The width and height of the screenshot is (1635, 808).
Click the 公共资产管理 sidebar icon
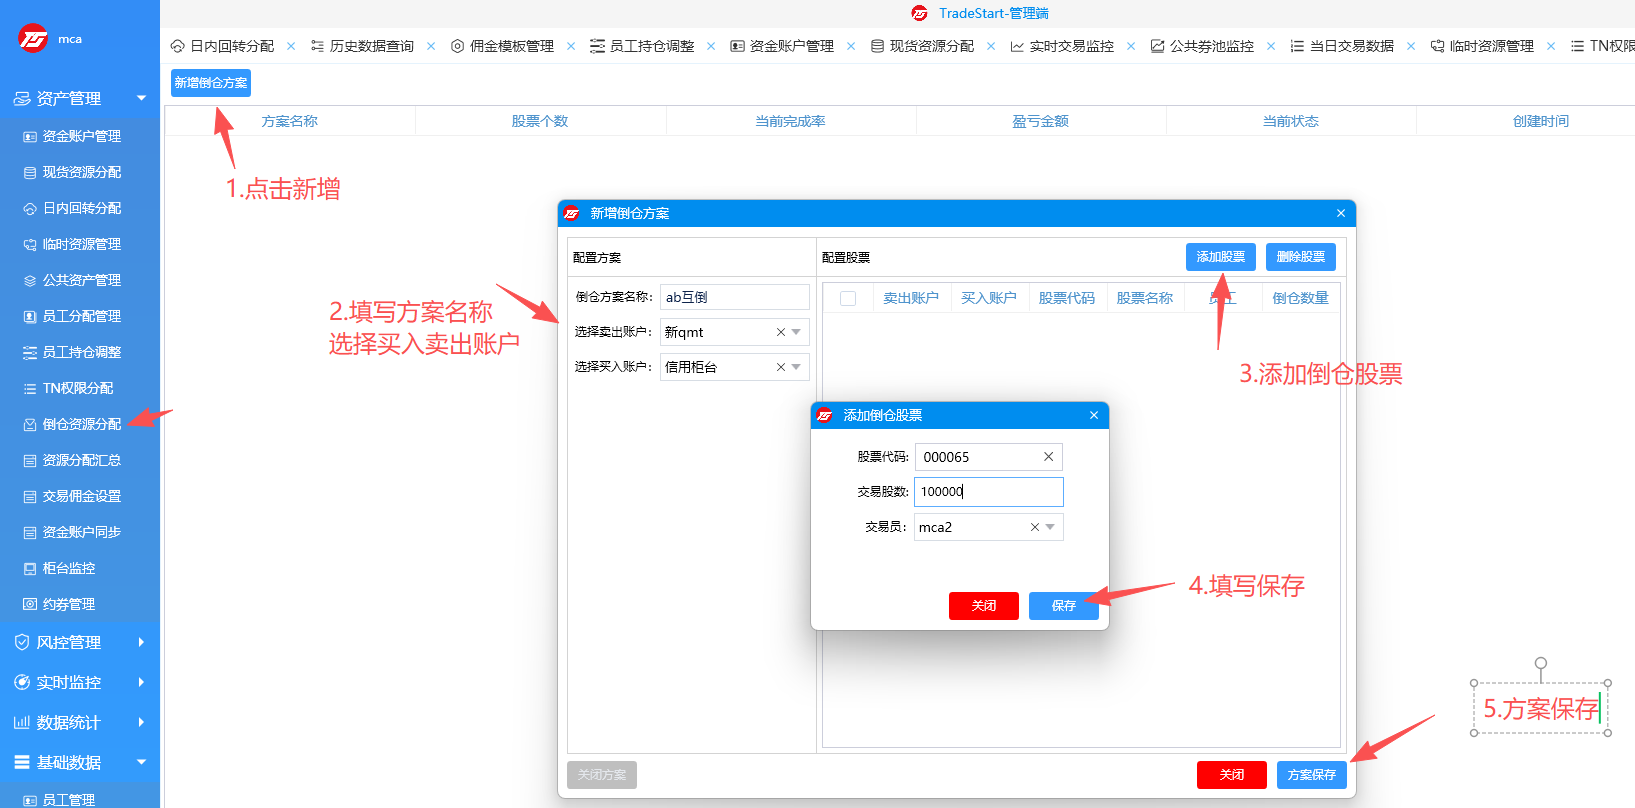click(x=30, y=281)
